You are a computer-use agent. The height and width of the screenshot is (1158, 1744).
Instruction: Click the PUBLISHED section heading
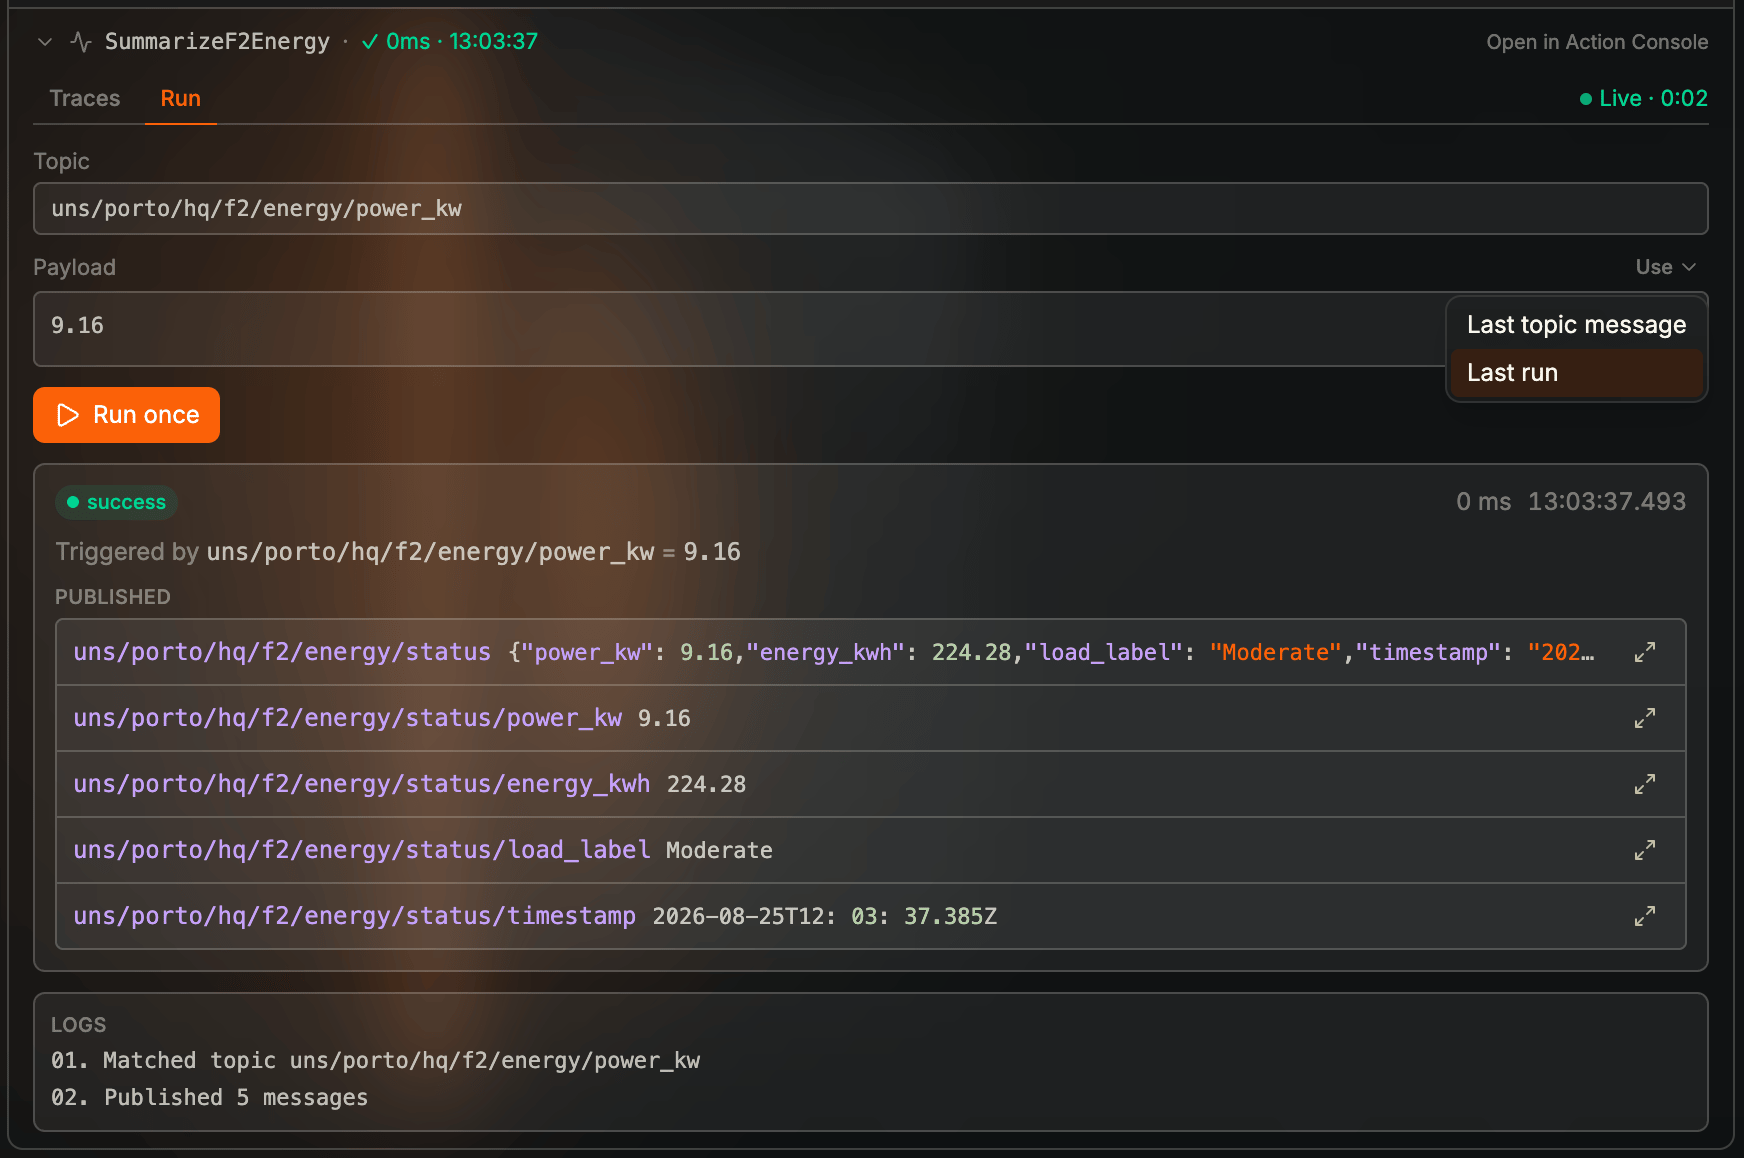(113, 597)
